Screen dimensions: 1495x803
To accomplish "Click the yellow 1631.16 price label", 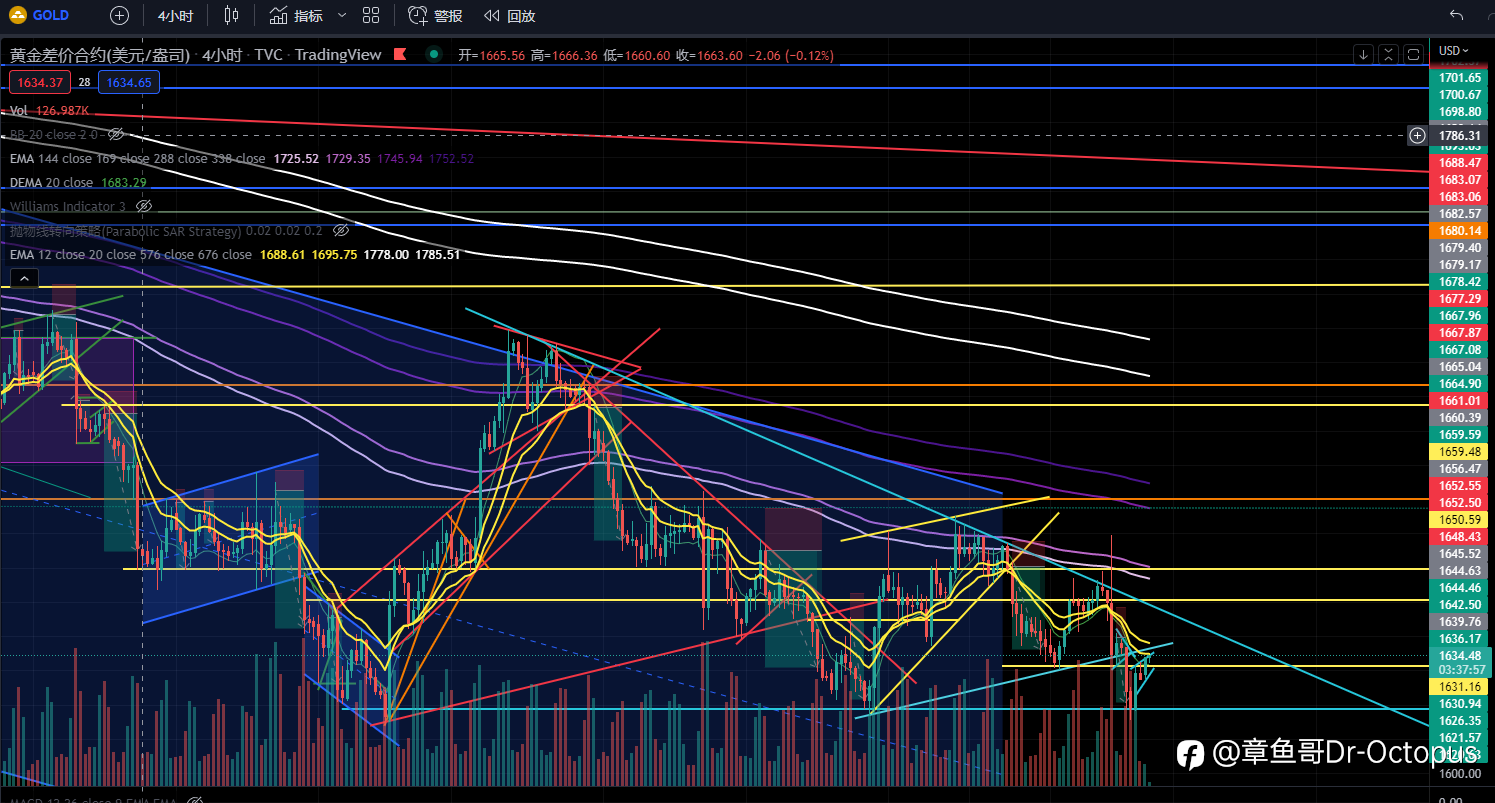I will (x=1460, y=687).
